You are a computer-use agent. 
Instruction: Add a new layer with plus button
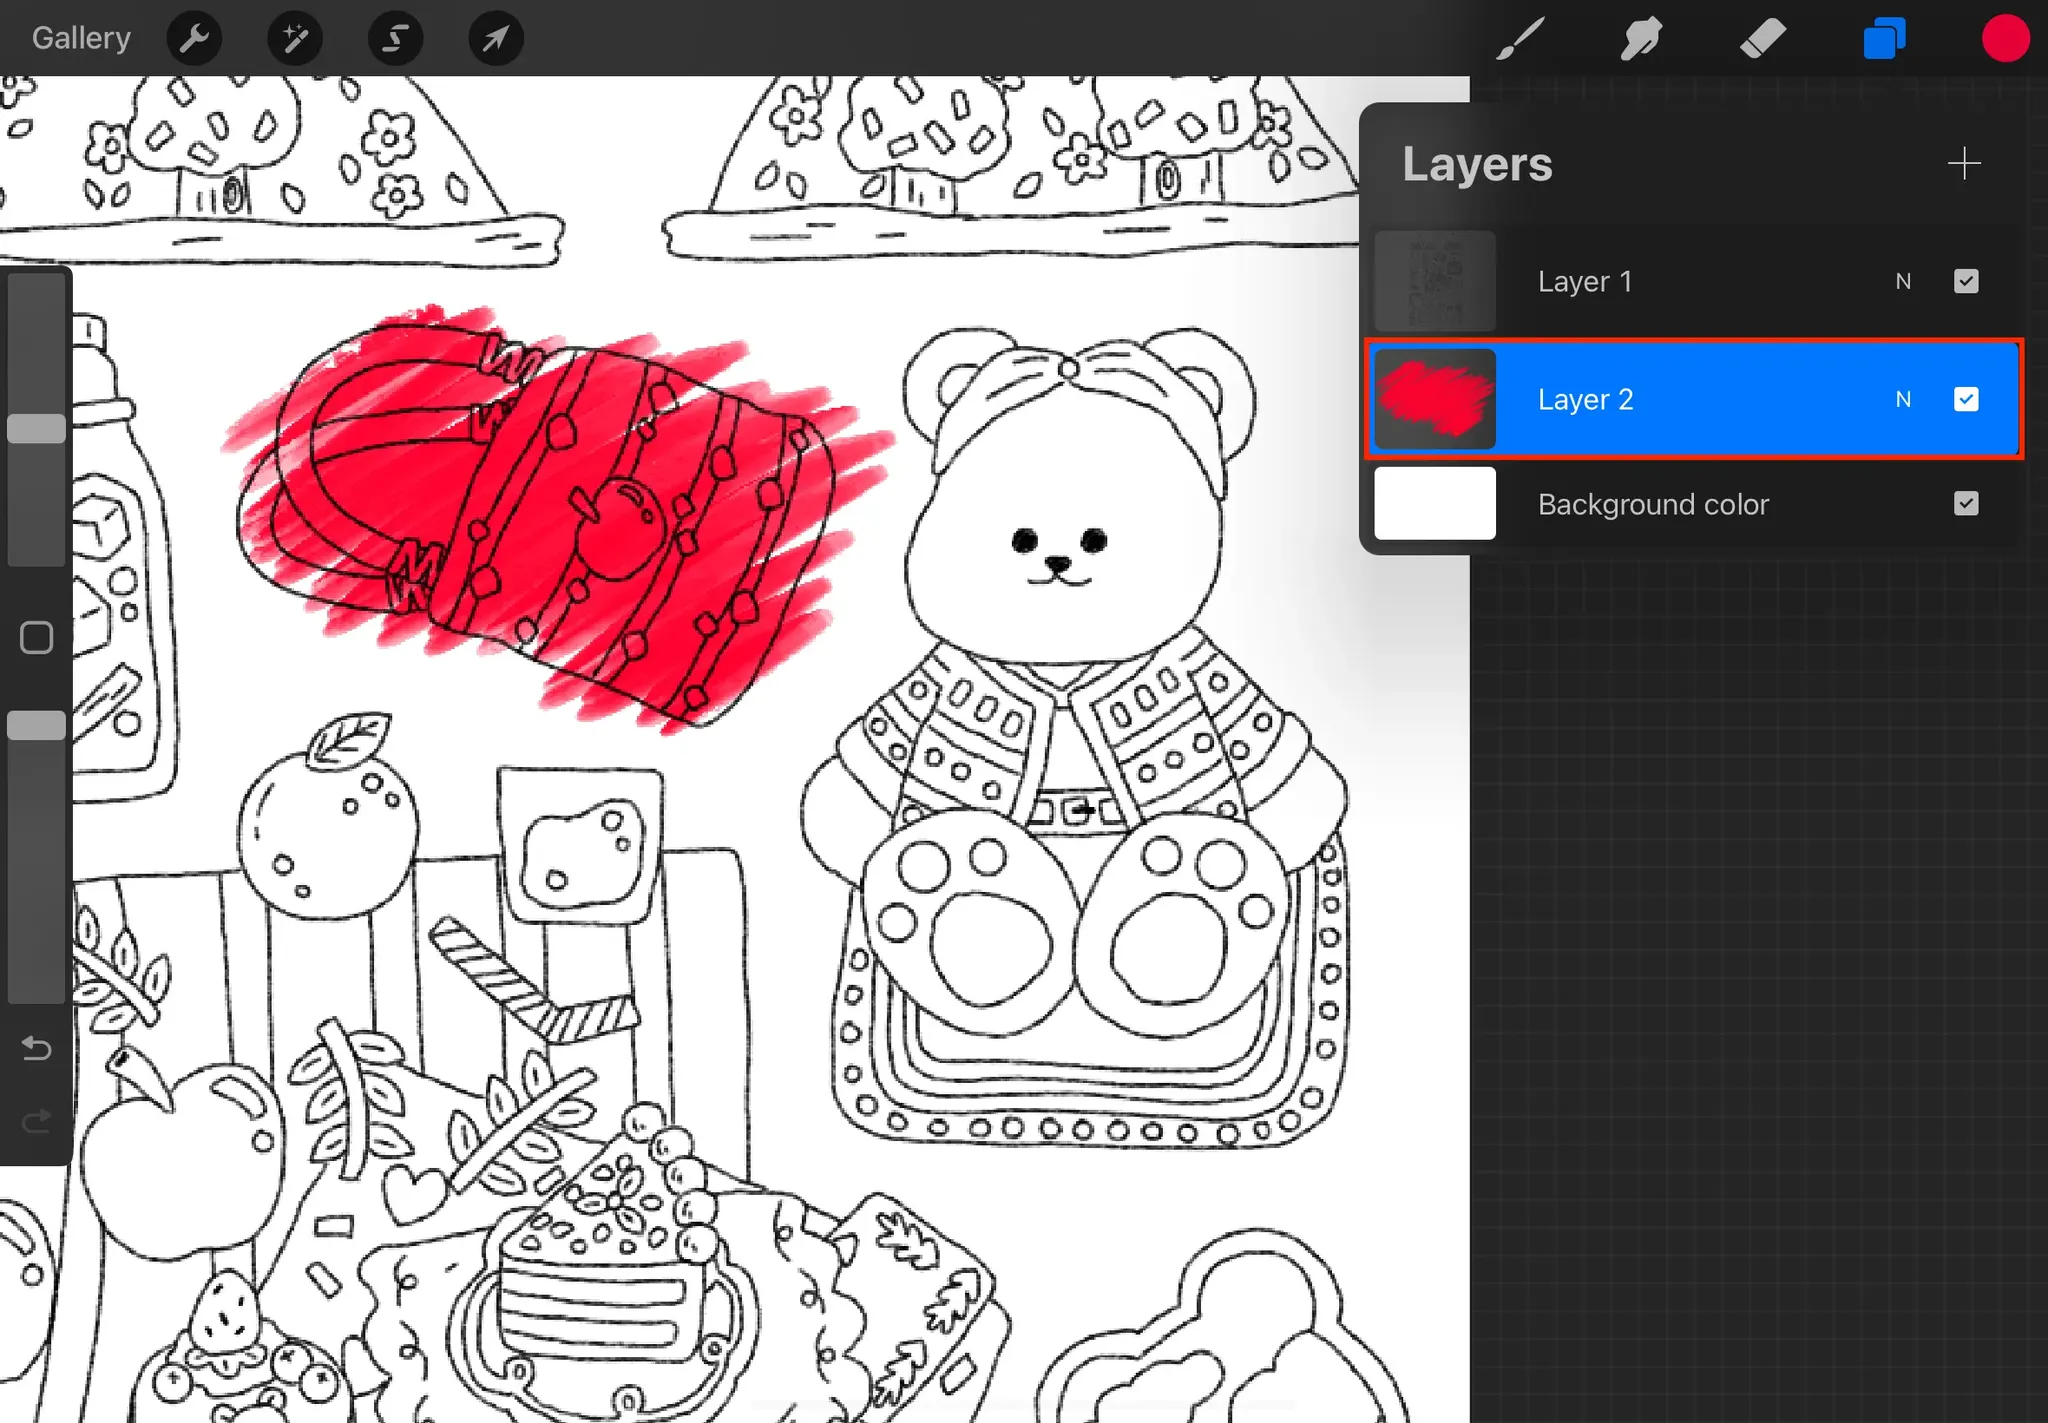(1964, 164)
